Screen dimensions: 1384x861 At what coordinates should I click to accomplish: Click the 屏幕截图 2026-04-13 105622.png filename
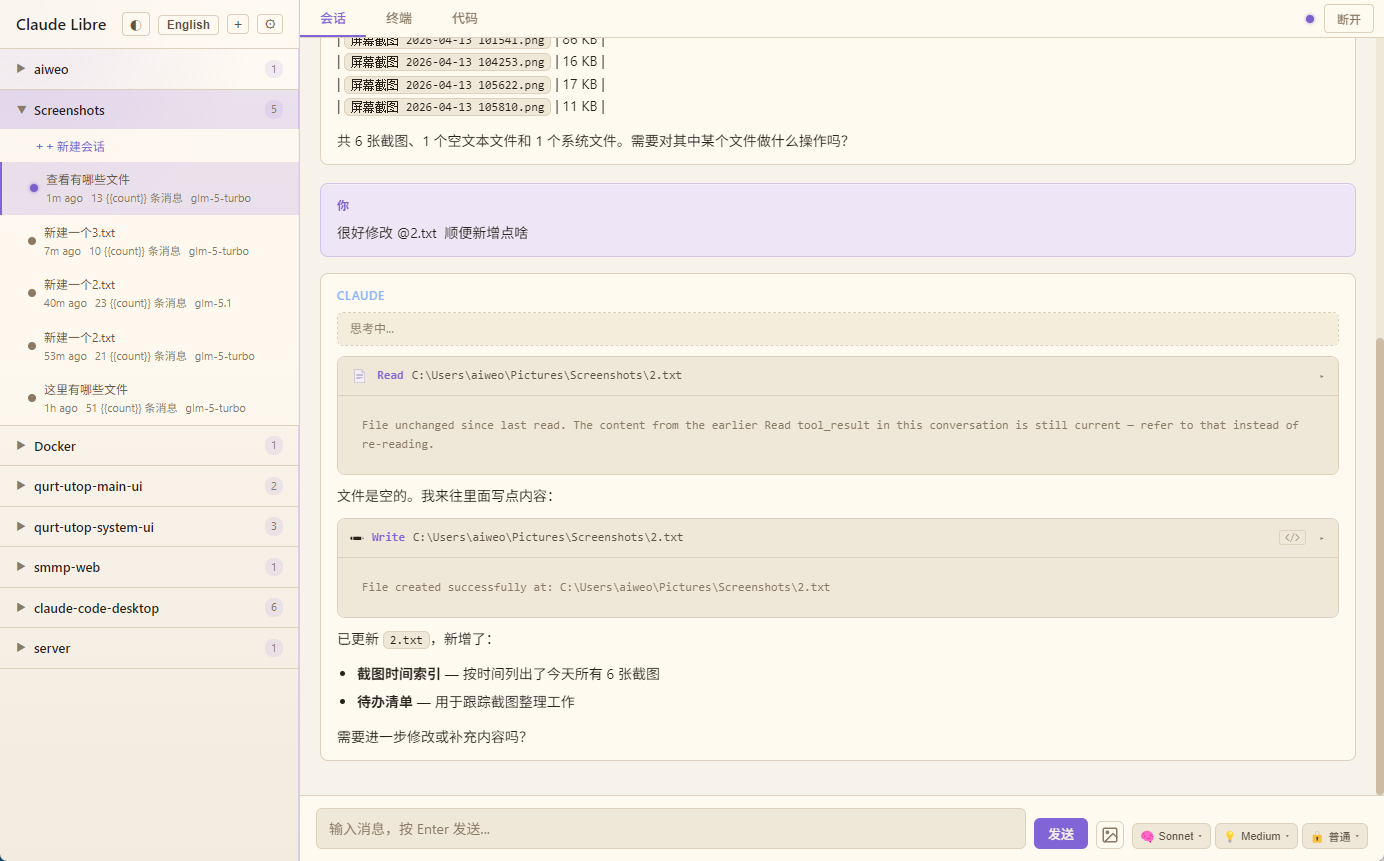(448, 85)
